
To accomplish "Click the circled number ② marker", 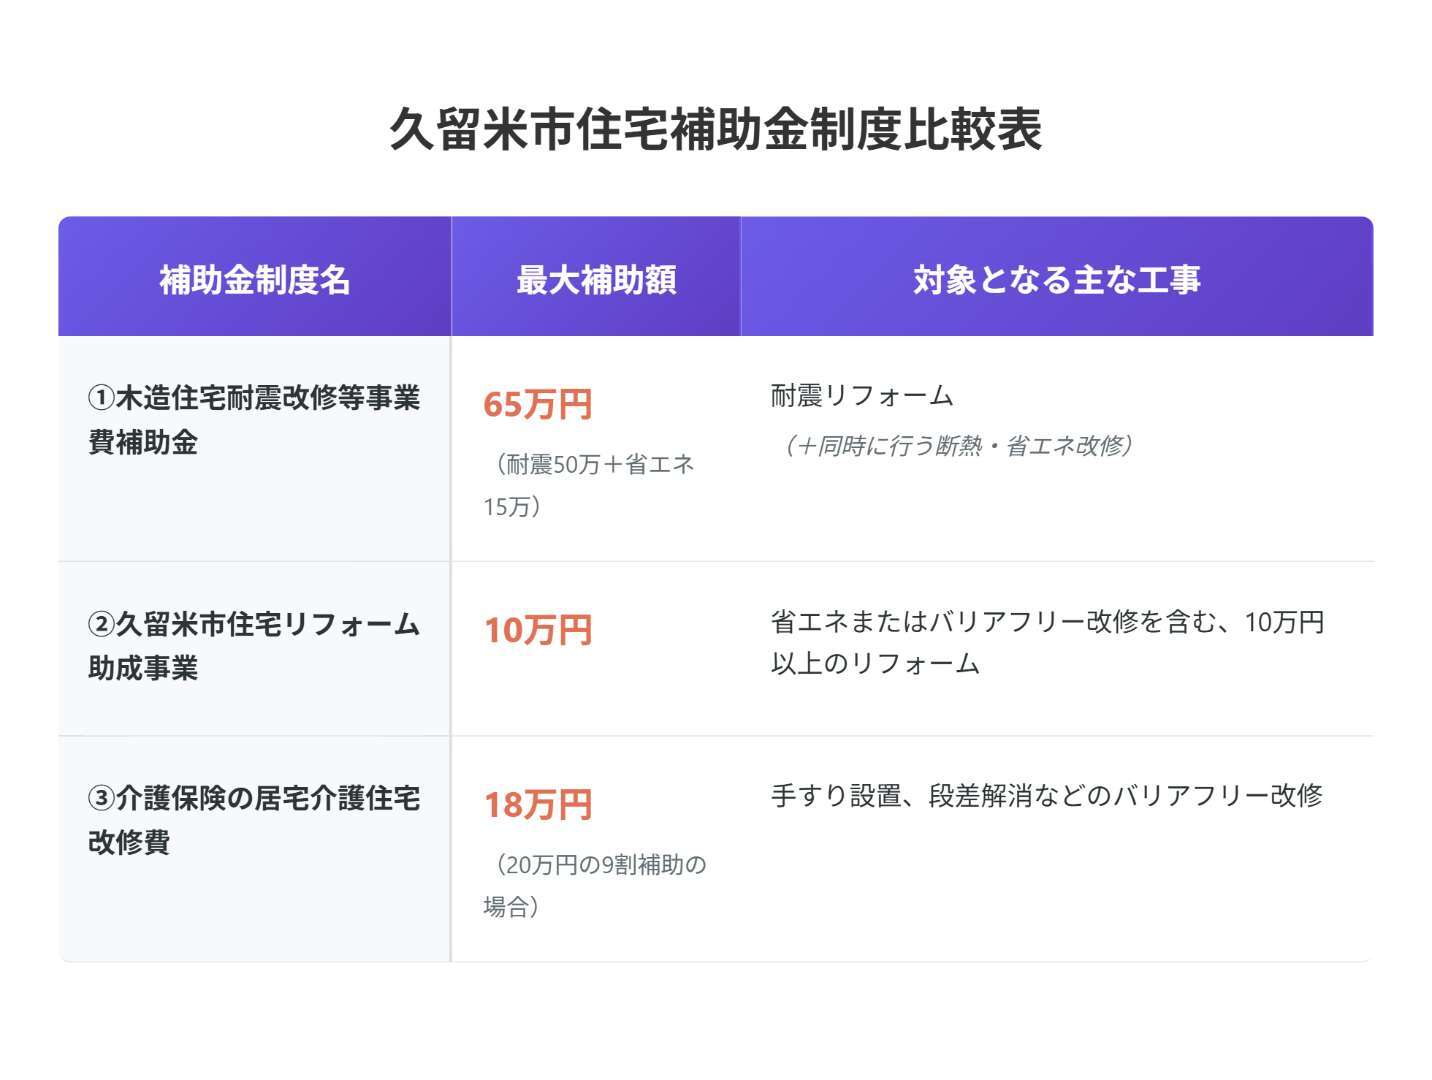I will [x=102, y=625].
